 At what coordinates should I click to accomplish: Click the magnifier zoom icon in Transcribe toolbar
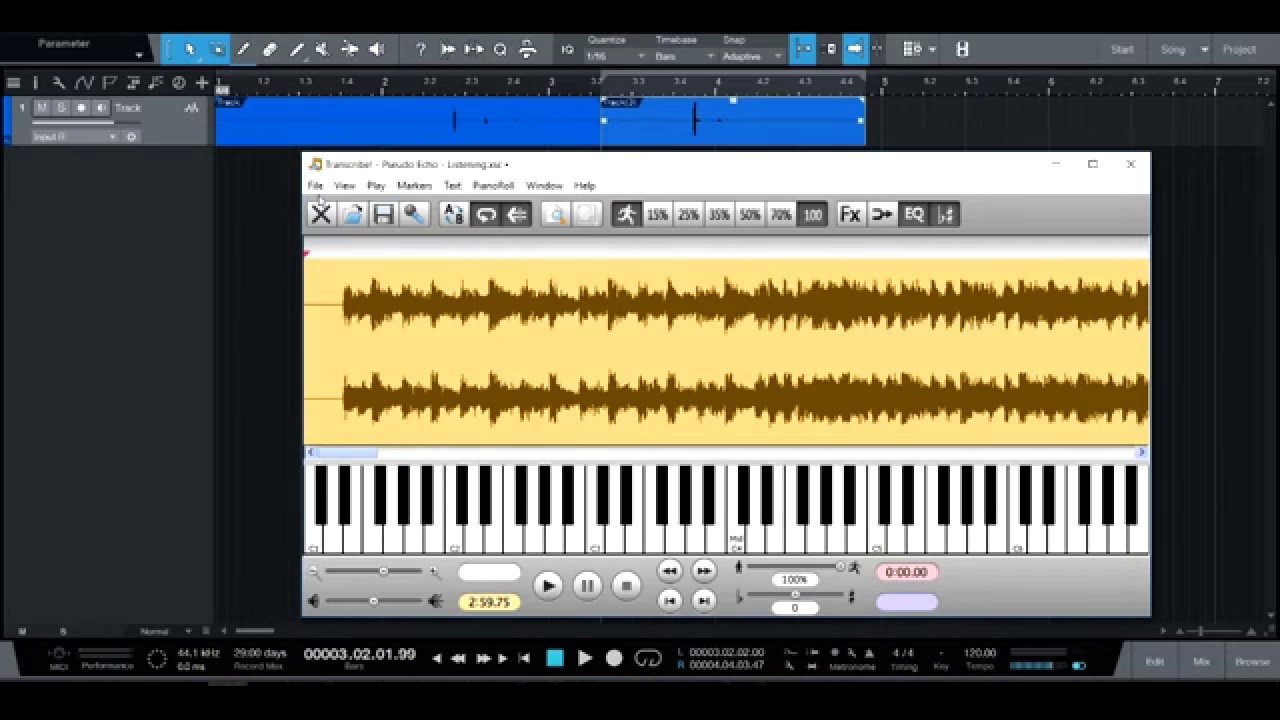point(556,214)
